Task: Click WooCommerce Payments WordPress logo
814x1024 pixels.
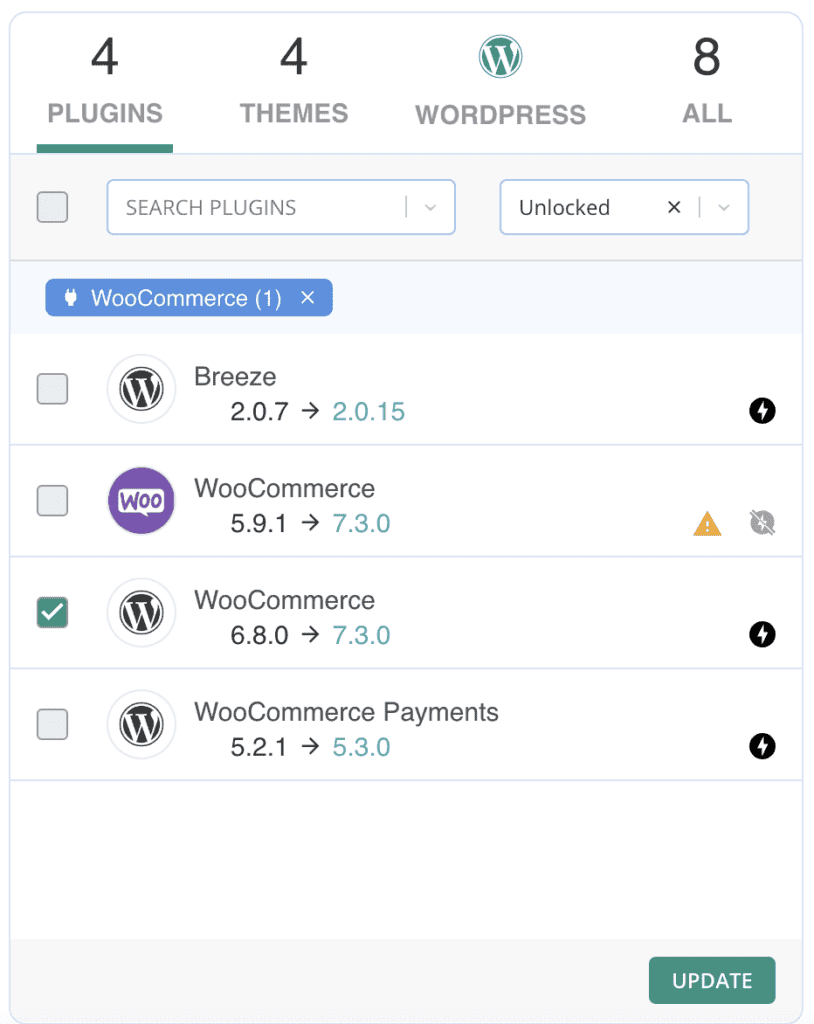Action: coord(141,724)
